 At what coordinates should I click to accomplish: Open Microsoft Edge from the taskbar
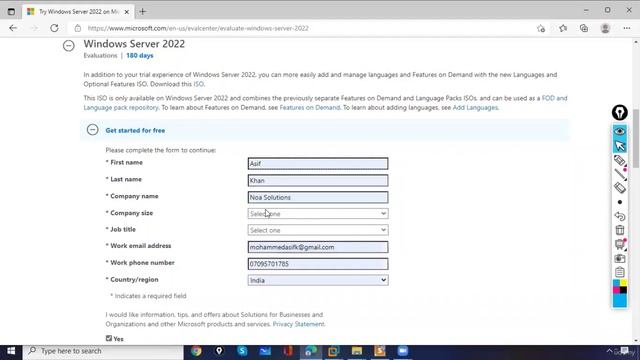pos(311,351)
